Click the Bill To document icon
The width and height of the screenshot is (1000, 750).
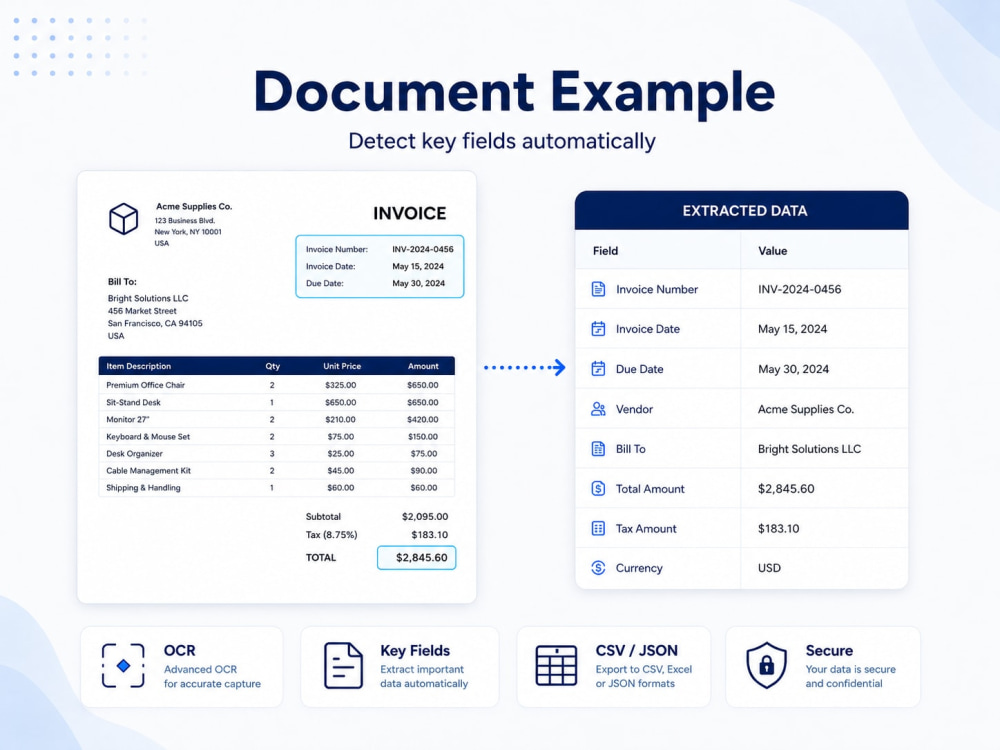[x=598, y=449]
